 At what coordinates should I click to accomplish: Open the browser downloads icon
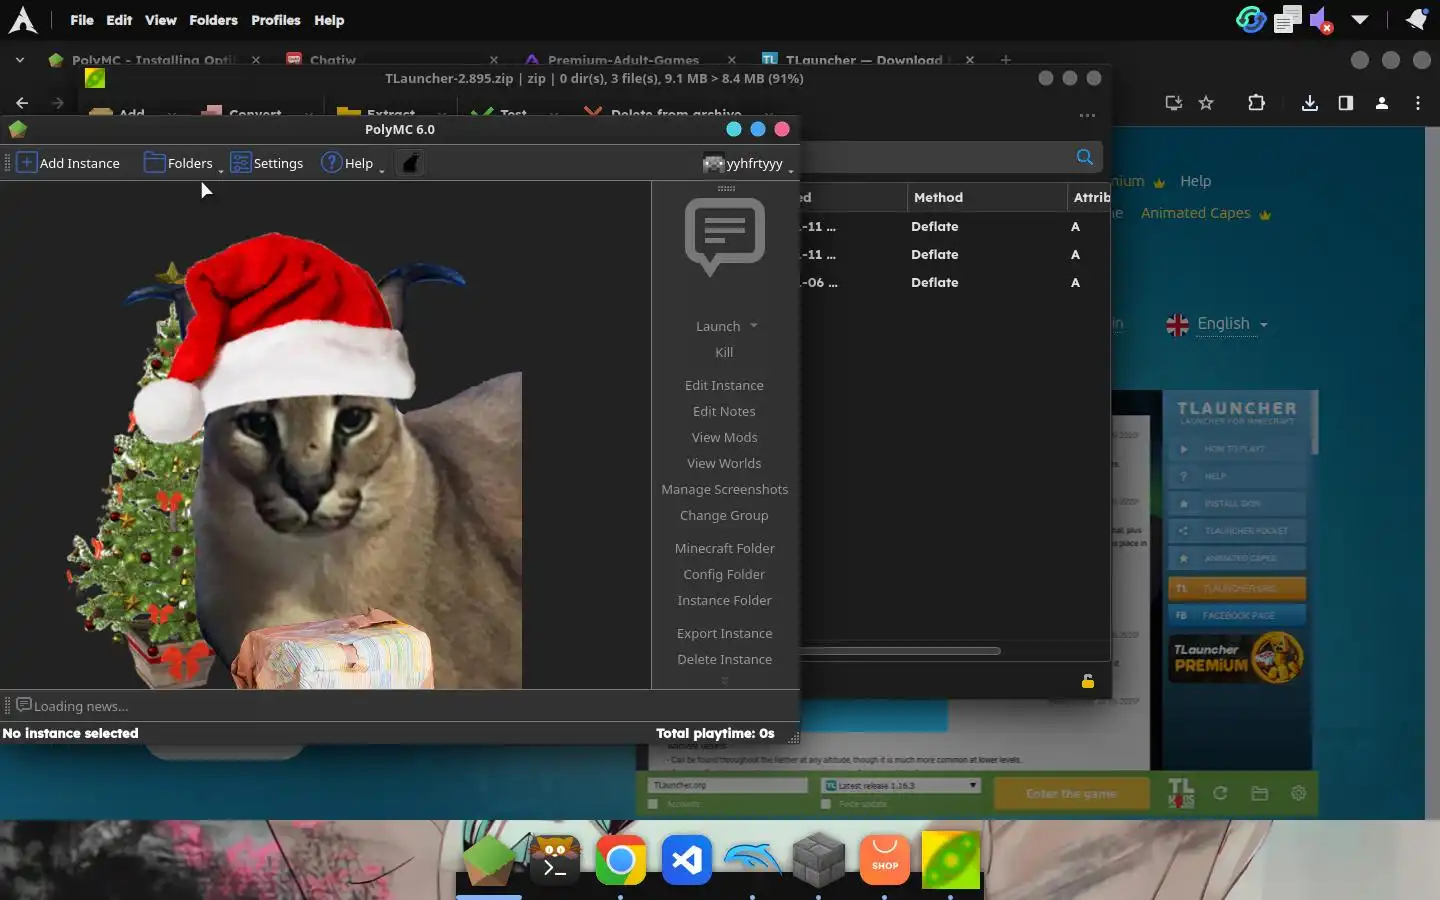pyautogui.click(x=1309, y=102)
